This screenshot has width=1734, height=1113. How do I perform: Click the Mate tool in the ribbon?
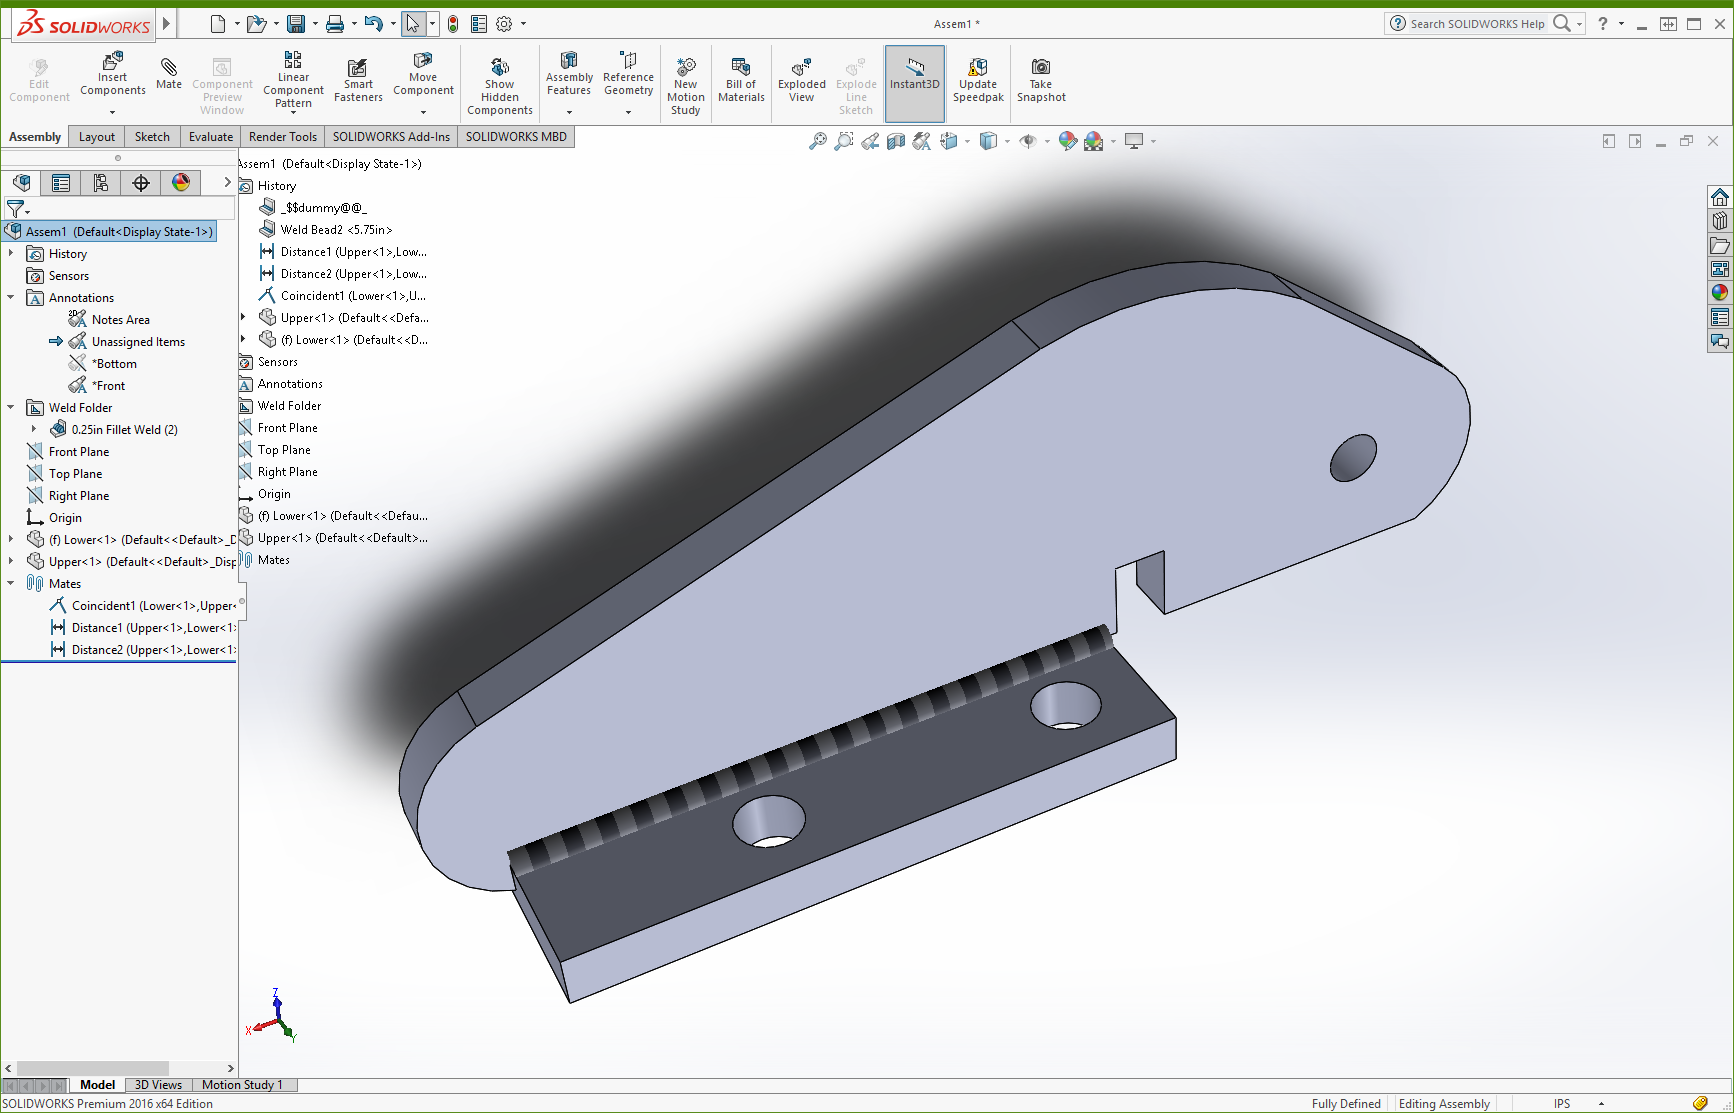click(x=169, y=74)
